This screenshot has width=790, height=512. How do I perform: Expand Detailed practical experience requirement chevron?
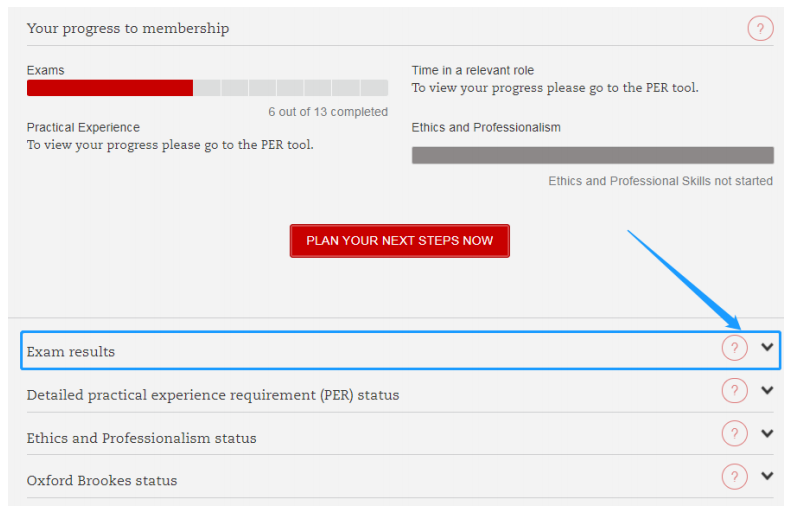(767, 391)
